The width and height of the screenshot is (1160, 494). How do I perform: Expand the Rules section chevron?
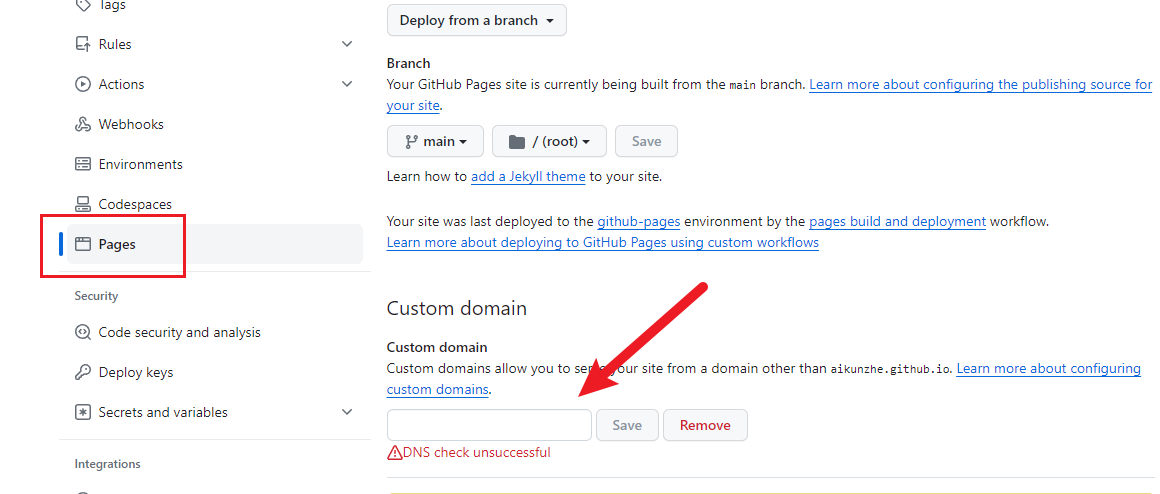(x=347, y=44)
